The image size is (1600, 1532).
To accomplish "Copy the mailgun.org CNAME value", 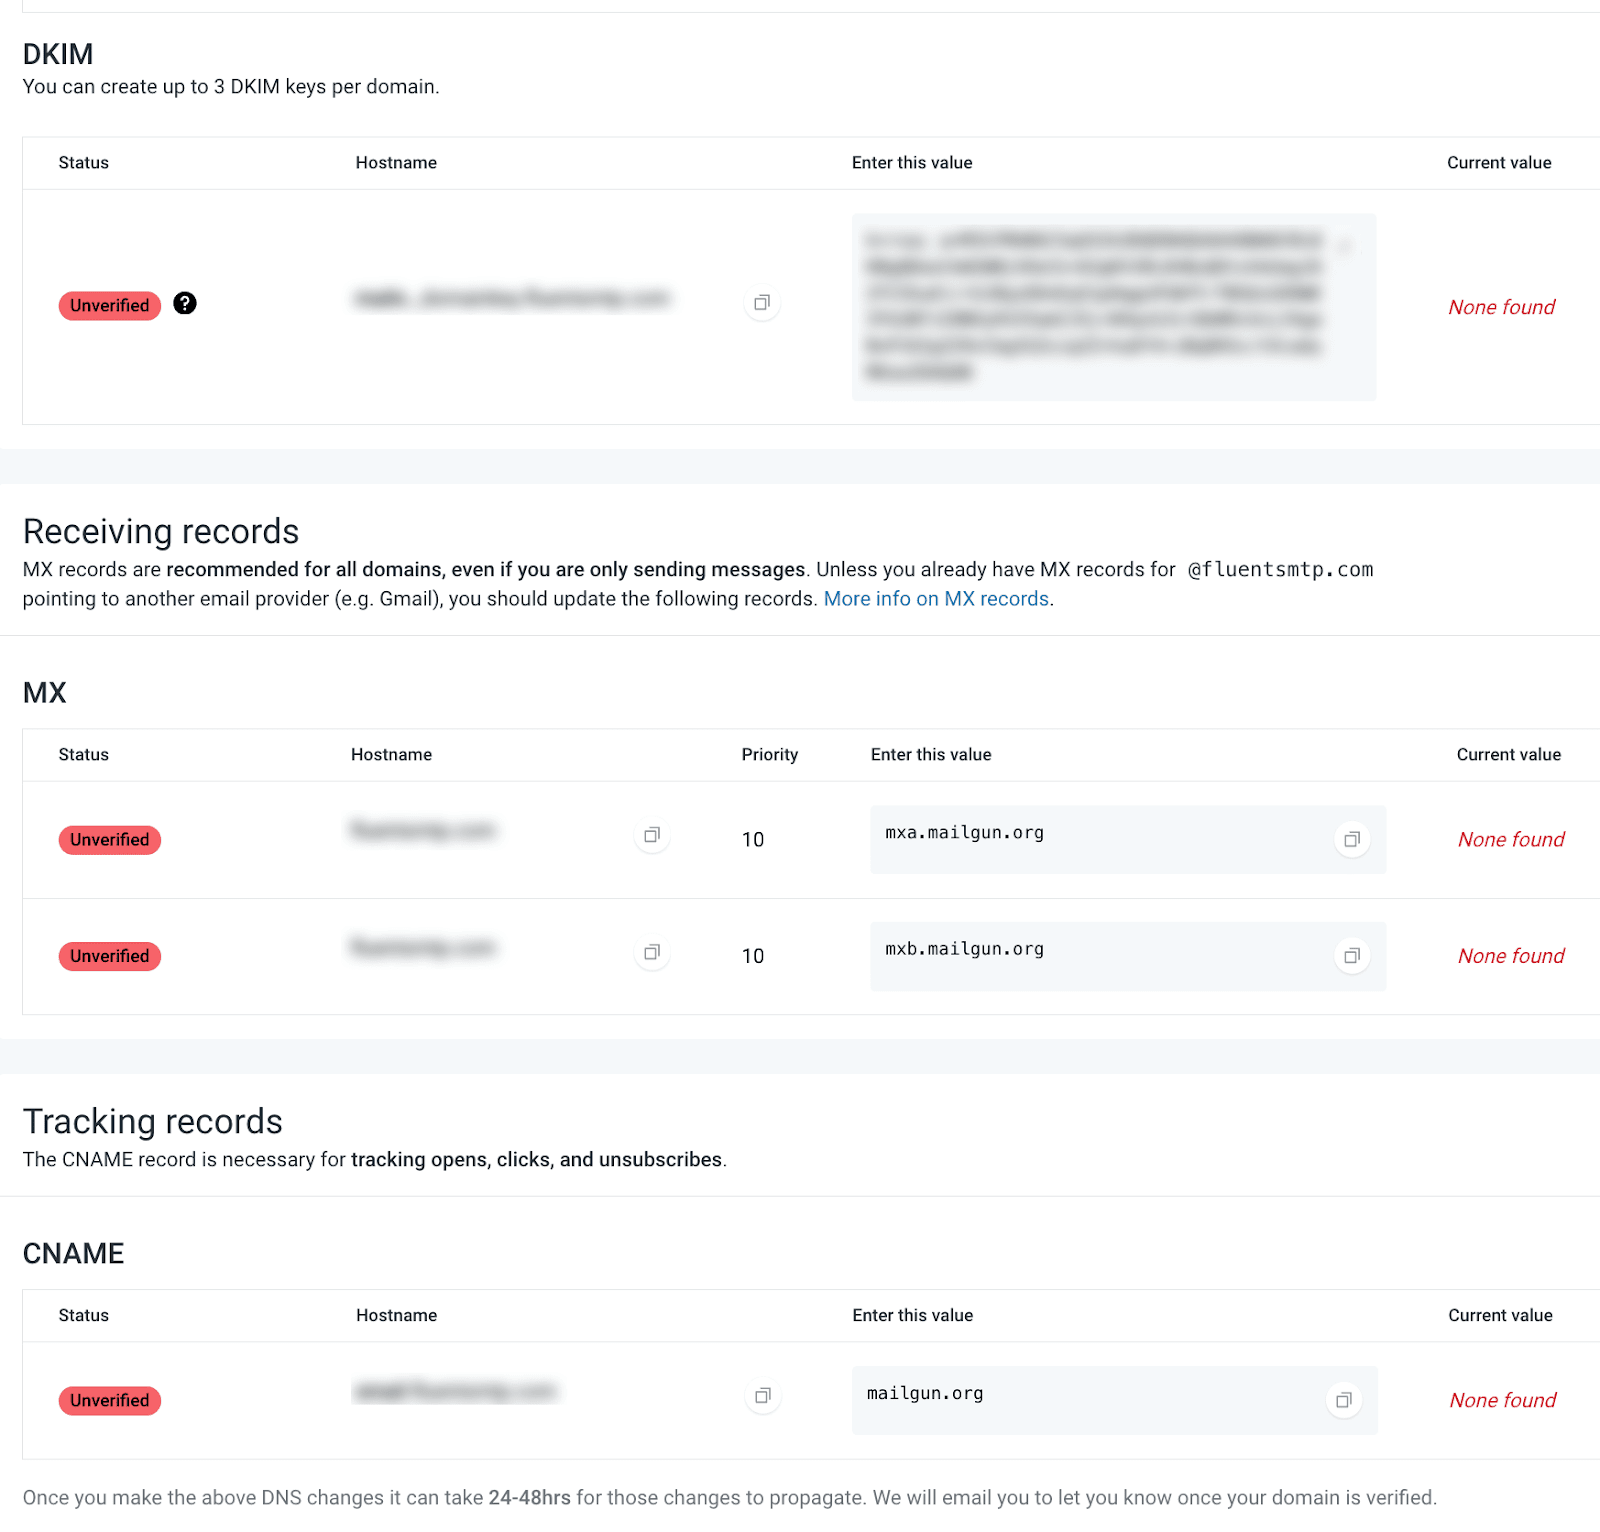I will 1343,1400.
